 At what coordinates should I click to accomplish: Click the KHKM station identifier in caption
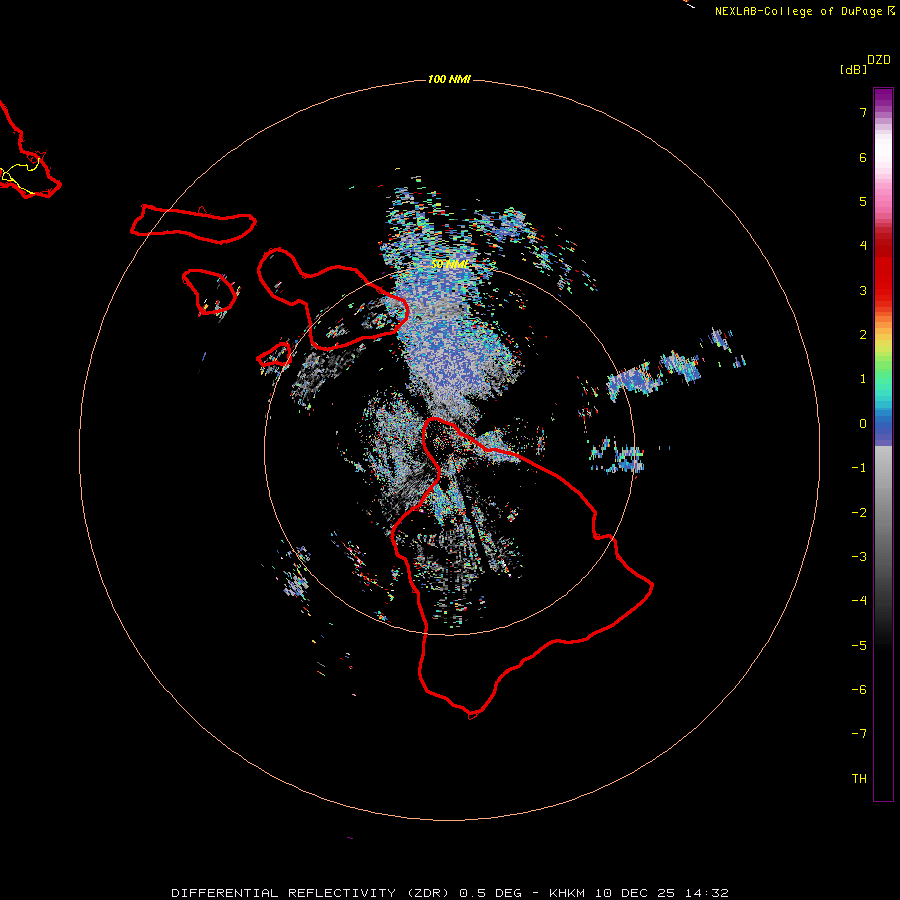pyautogui.click(x=567, y=893)
